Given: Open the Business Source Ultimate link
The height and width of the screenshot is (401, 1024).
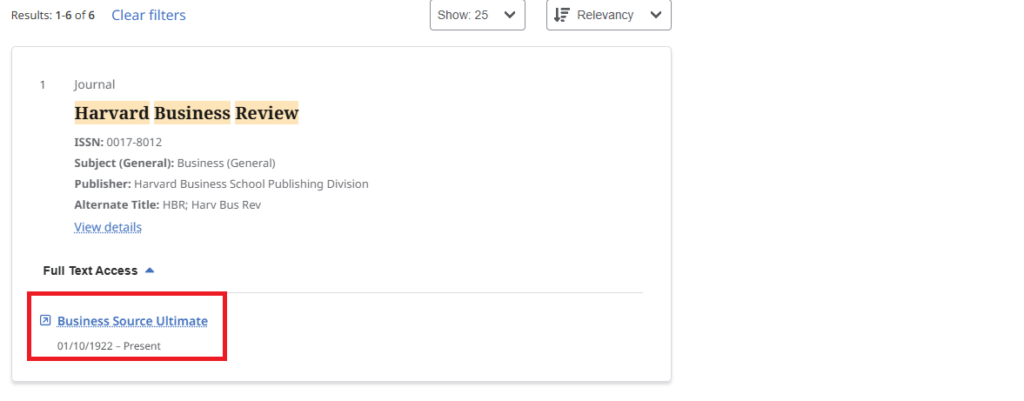Looking at the screenshot, I should 132,321.
